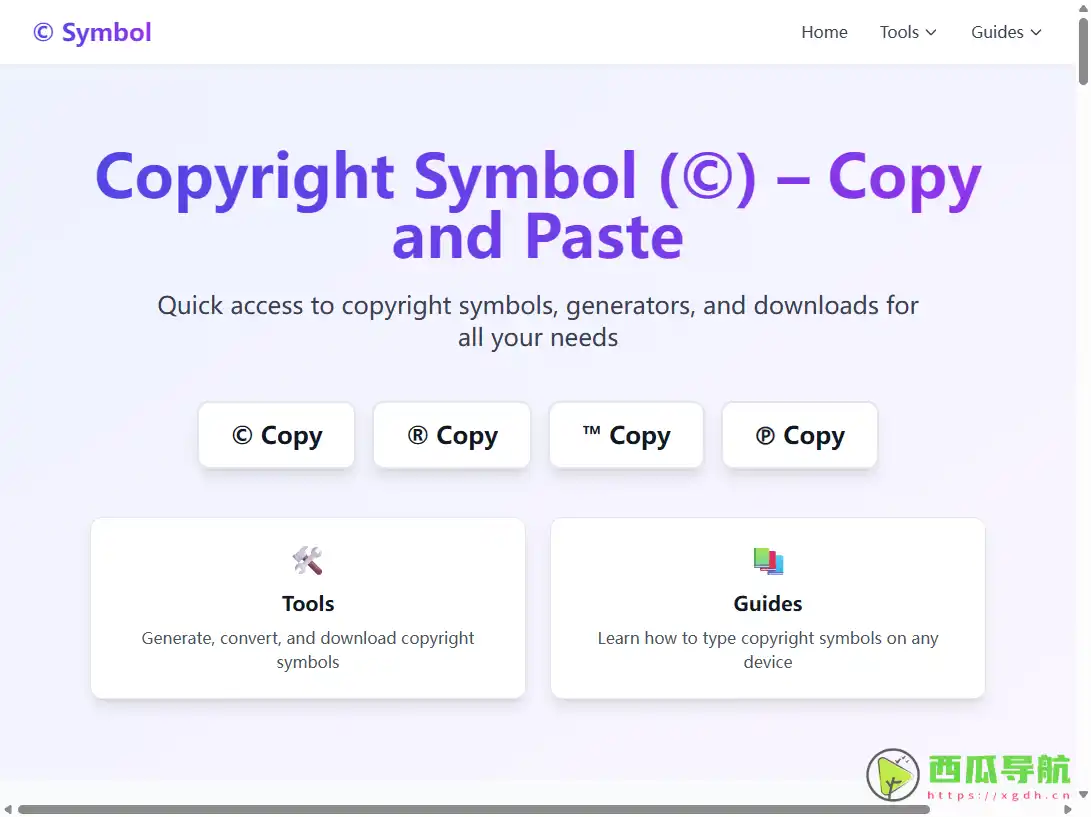
Task: Click the books icon on Guides card
Action: [767, 561]
